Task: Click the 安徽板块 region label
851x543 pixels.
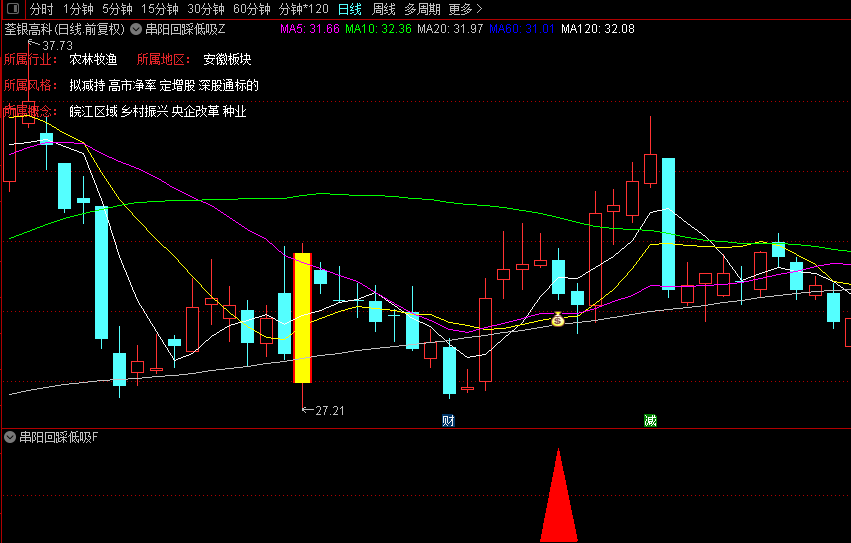Action: pyautogui.click(x=227, y=59)
